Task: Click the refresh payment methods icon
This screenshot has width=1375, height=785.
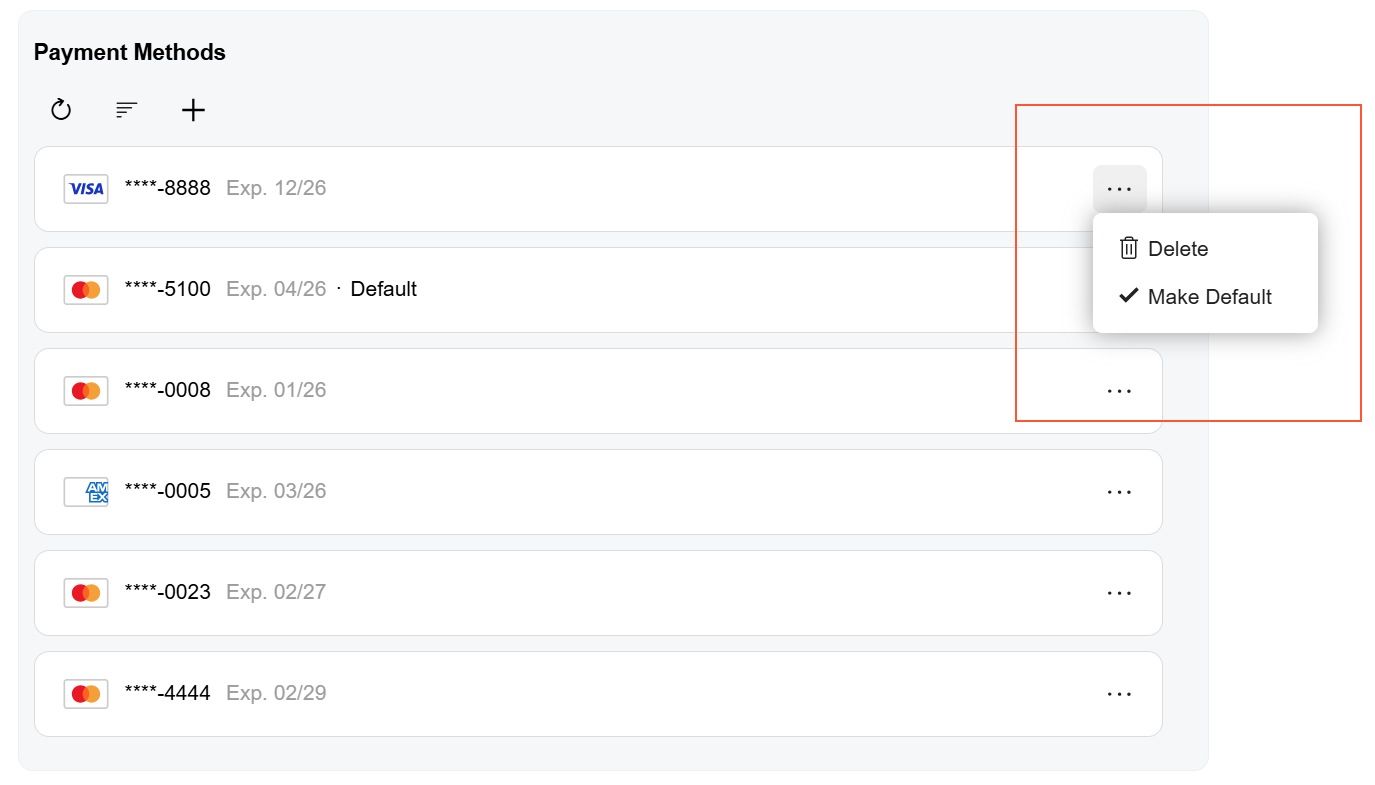Action: tap(61, 110)
